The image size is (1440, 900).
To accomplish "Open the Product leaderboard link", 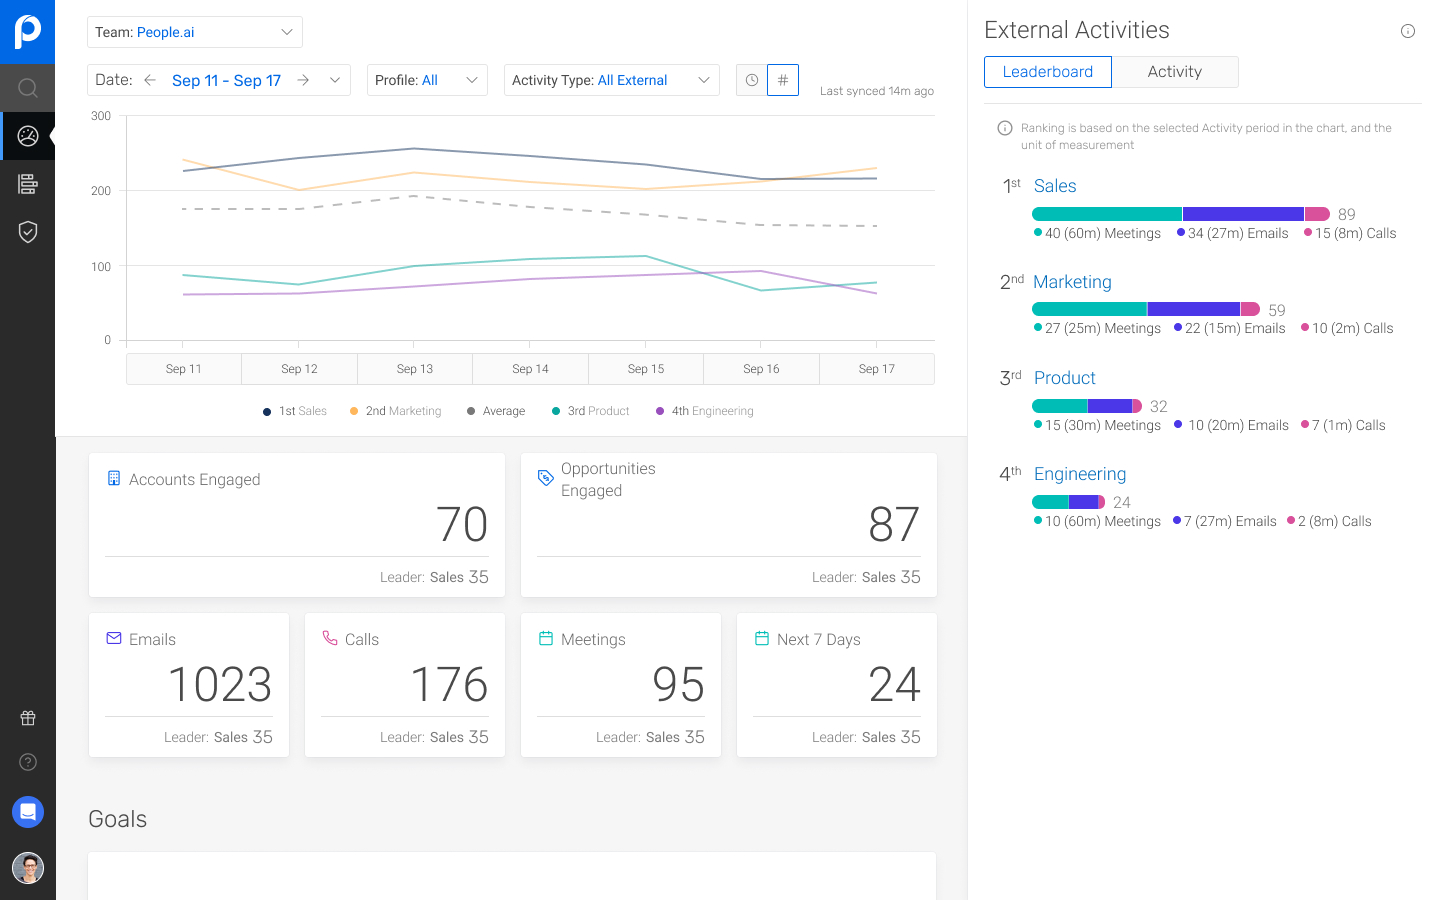I will pos(1065,378).
